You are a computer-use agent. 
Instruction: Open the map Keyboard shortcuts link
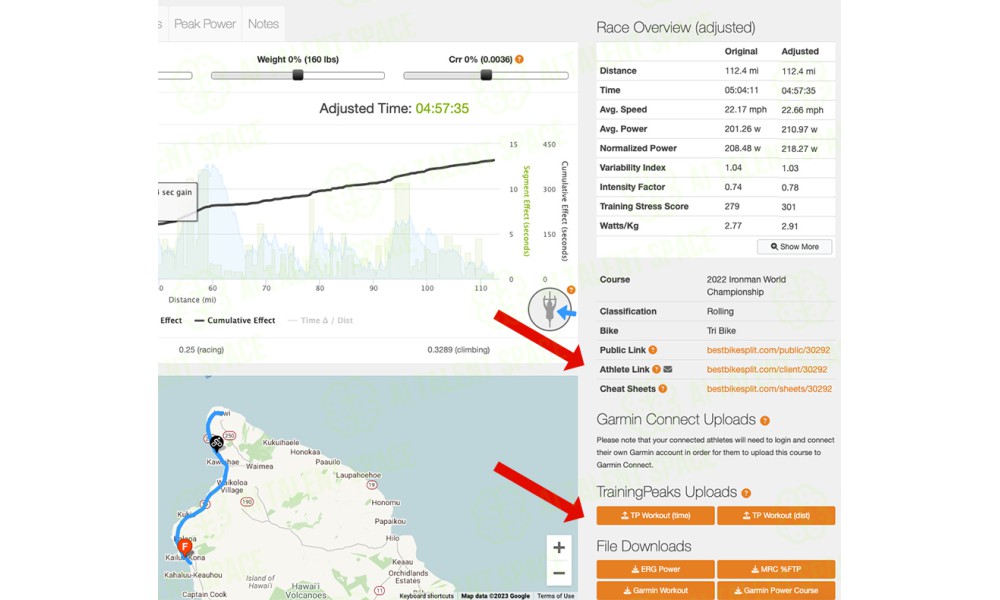click(x=427, y=596)
